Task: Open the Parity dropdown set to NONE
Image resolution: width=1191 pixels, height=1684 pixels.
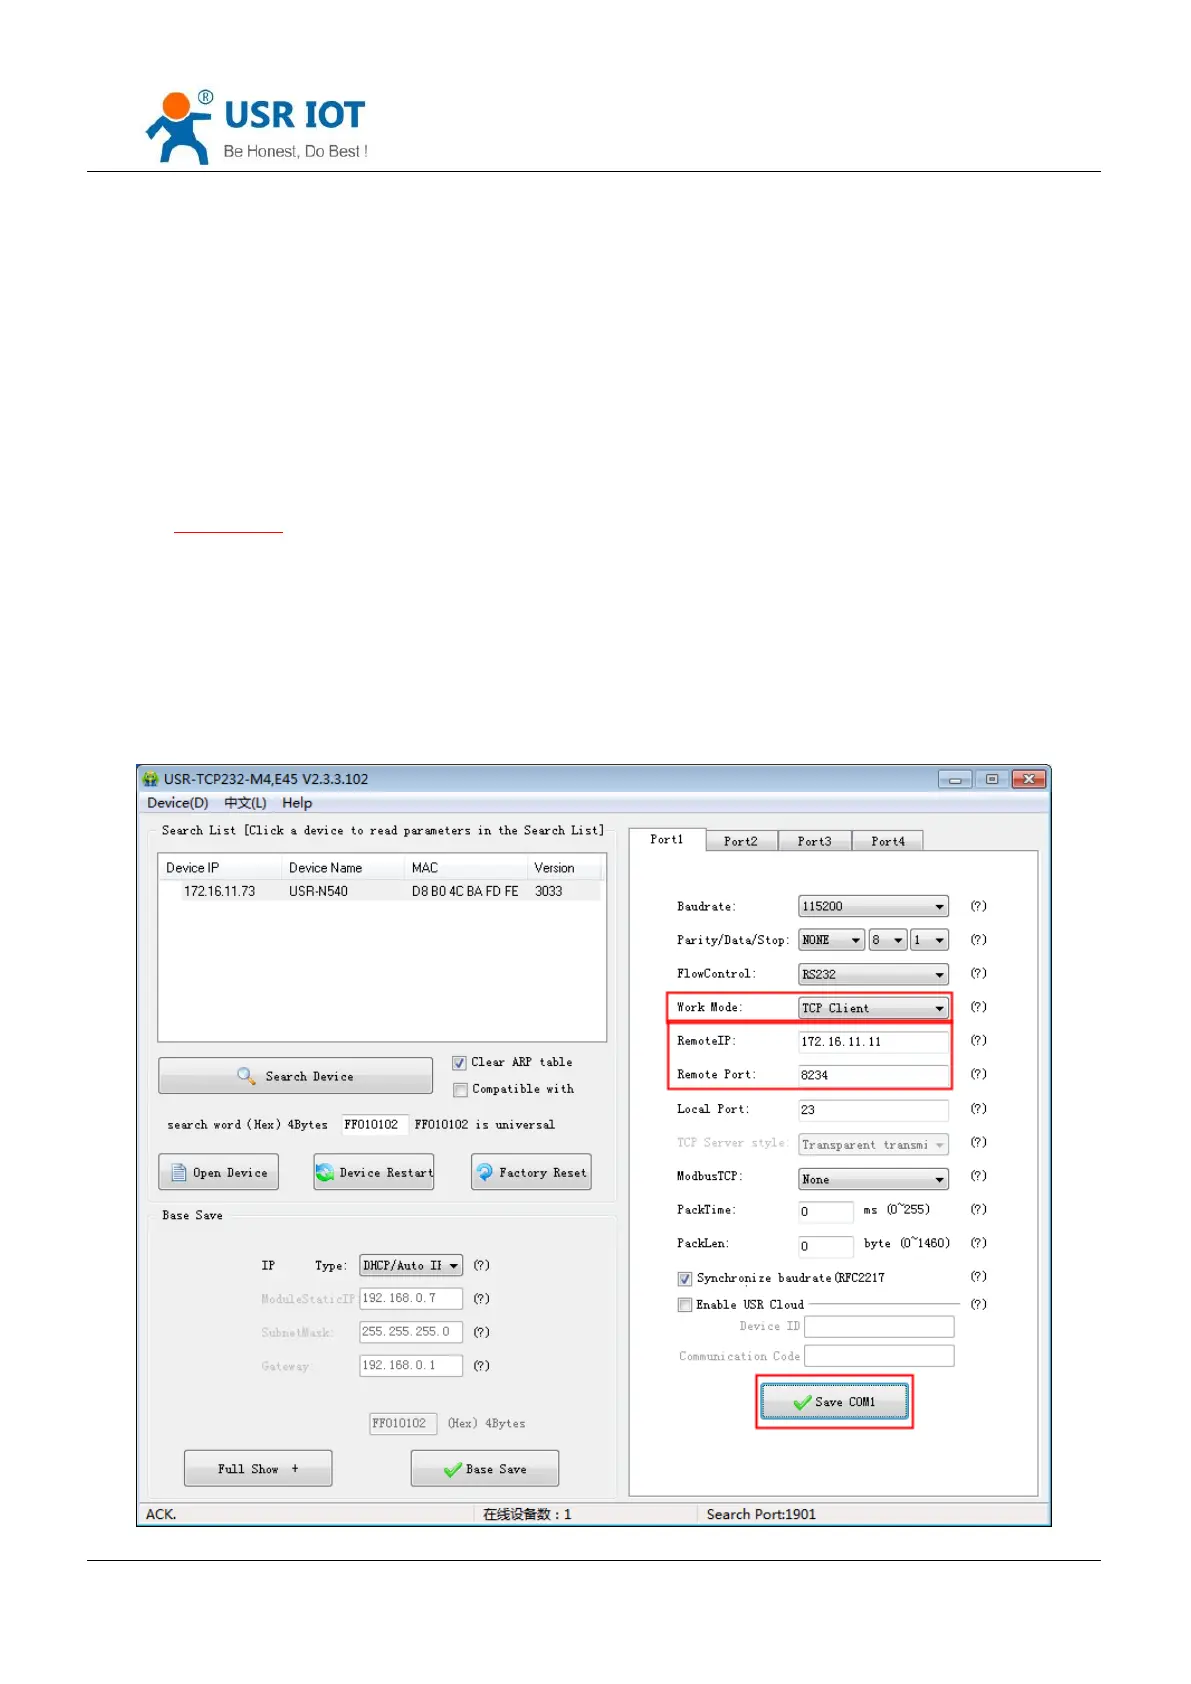Action: pos(831,941)
